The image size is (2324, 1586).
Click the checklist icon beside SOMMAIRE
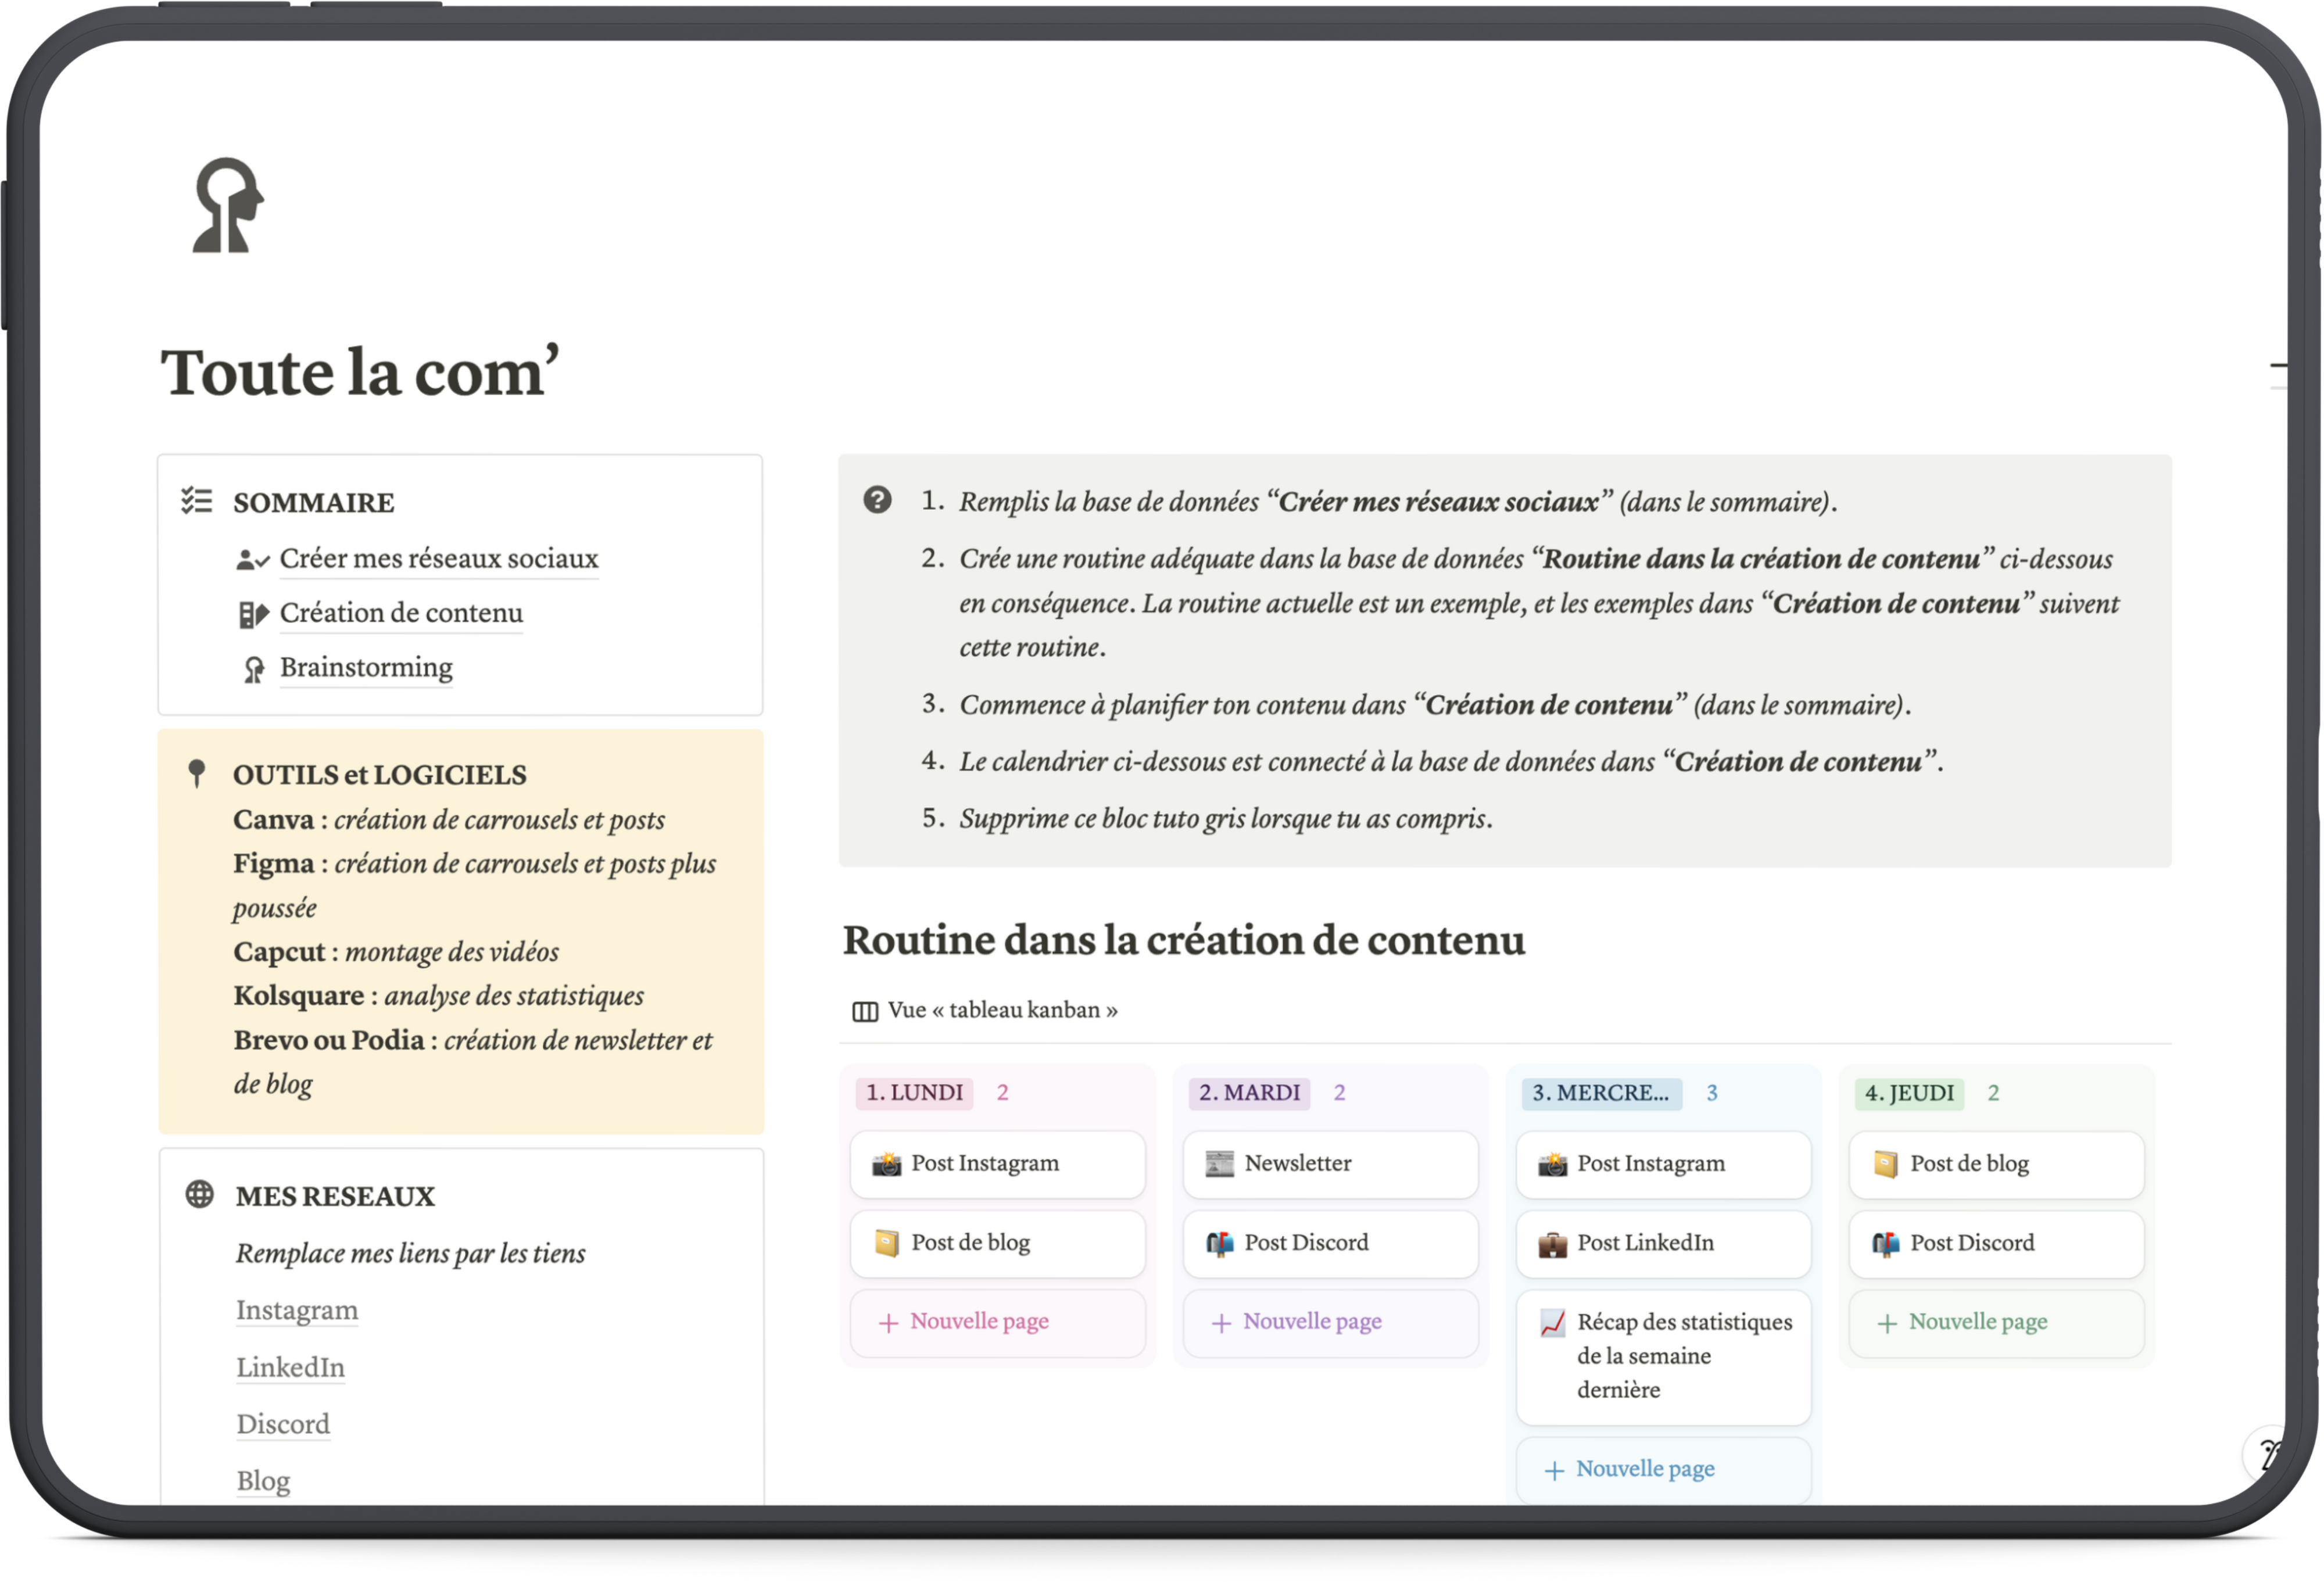(197, 500)
